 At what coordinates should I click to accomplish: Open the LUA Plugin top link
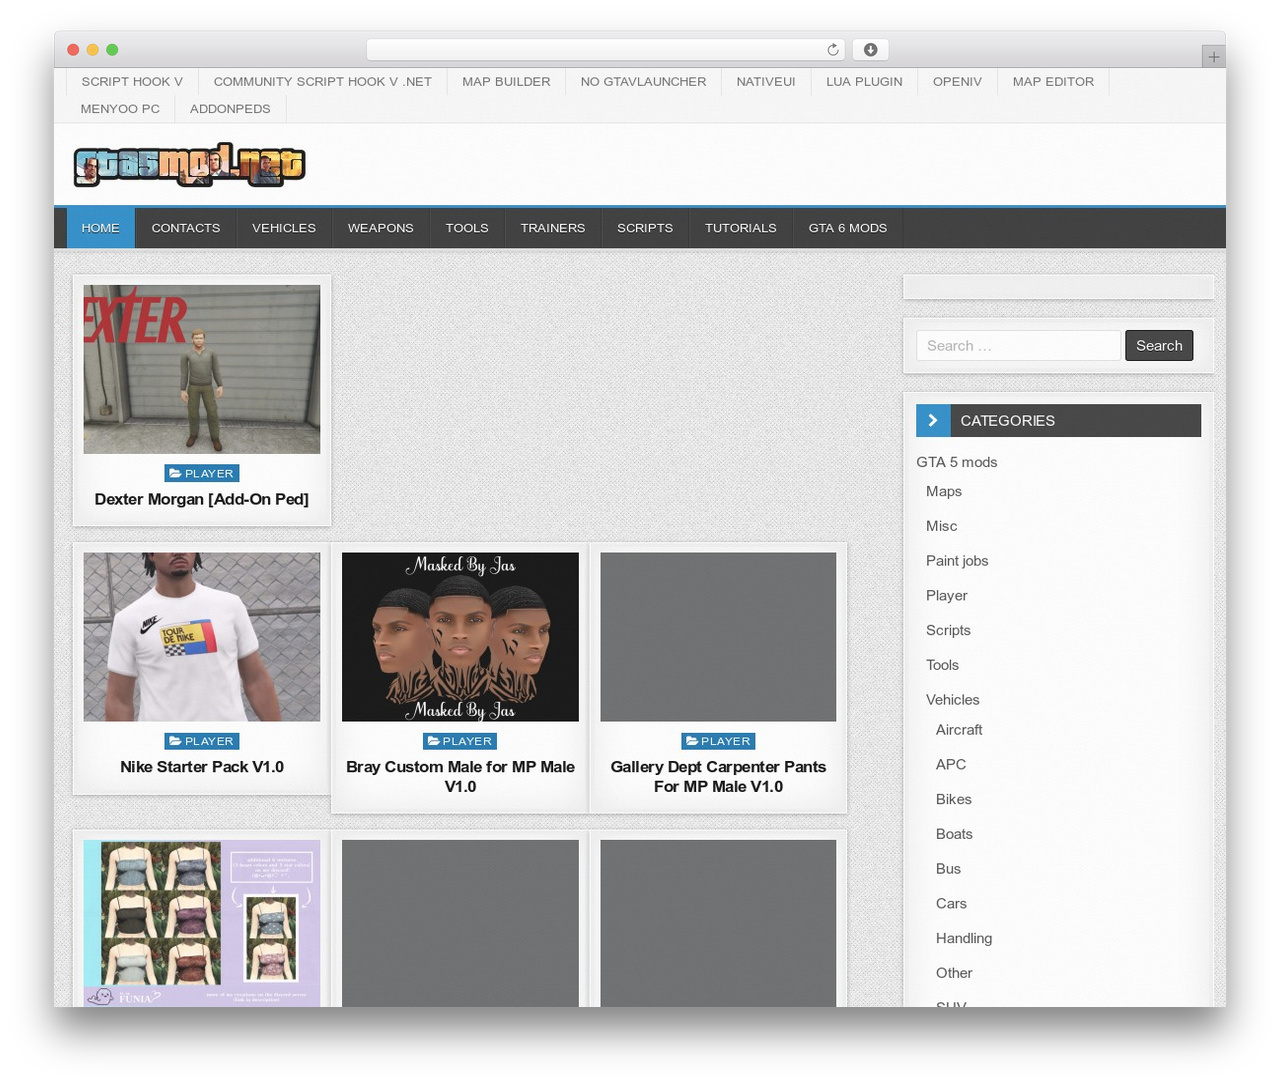click(864, 82)
